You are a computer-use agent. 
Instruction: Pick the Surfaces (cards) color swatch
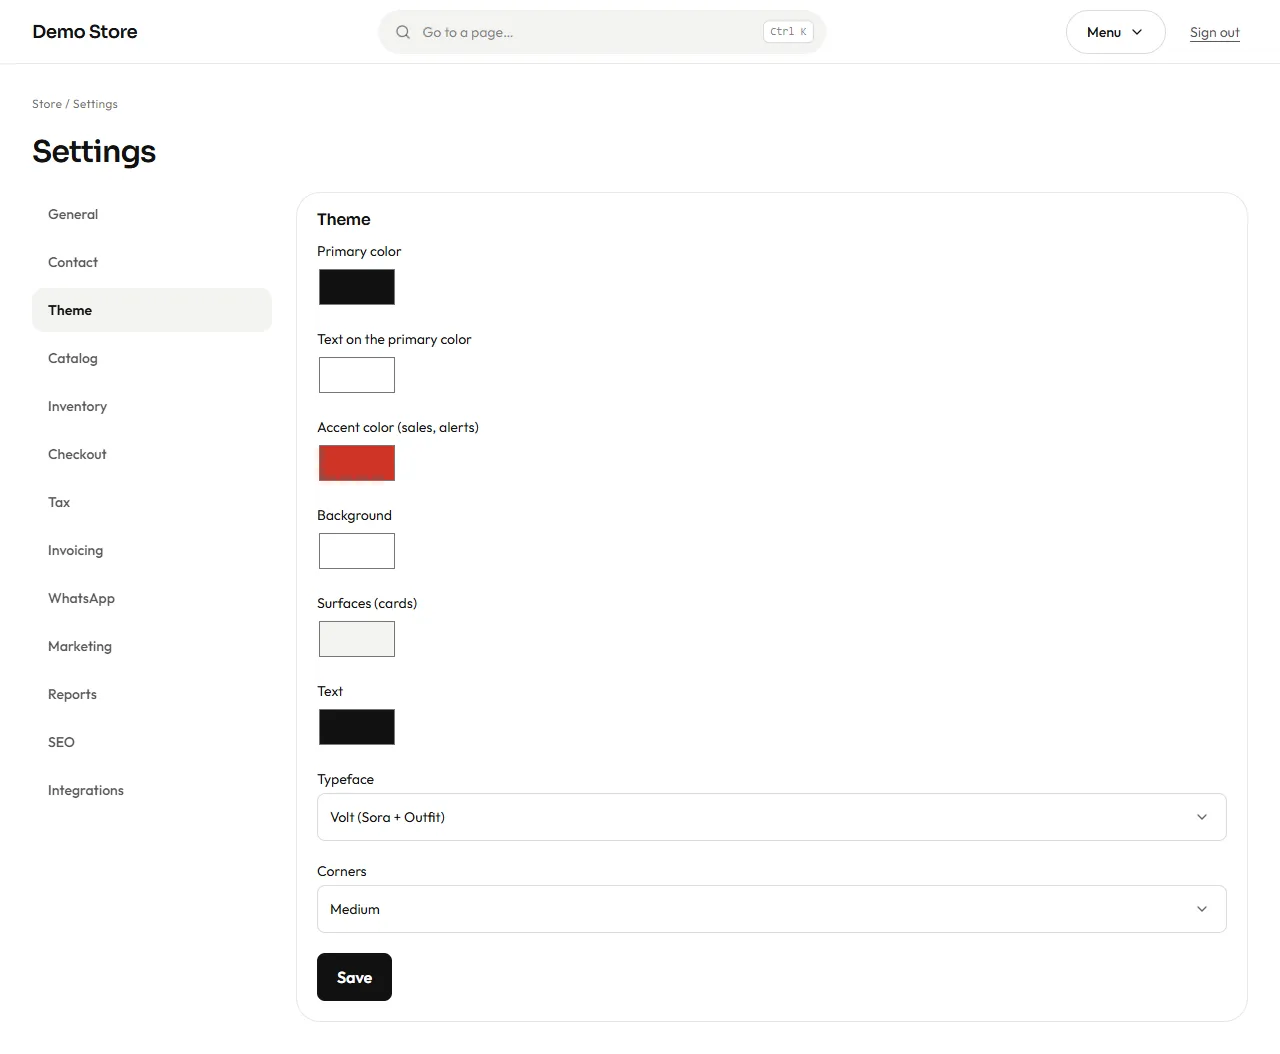tap(357, 639)
